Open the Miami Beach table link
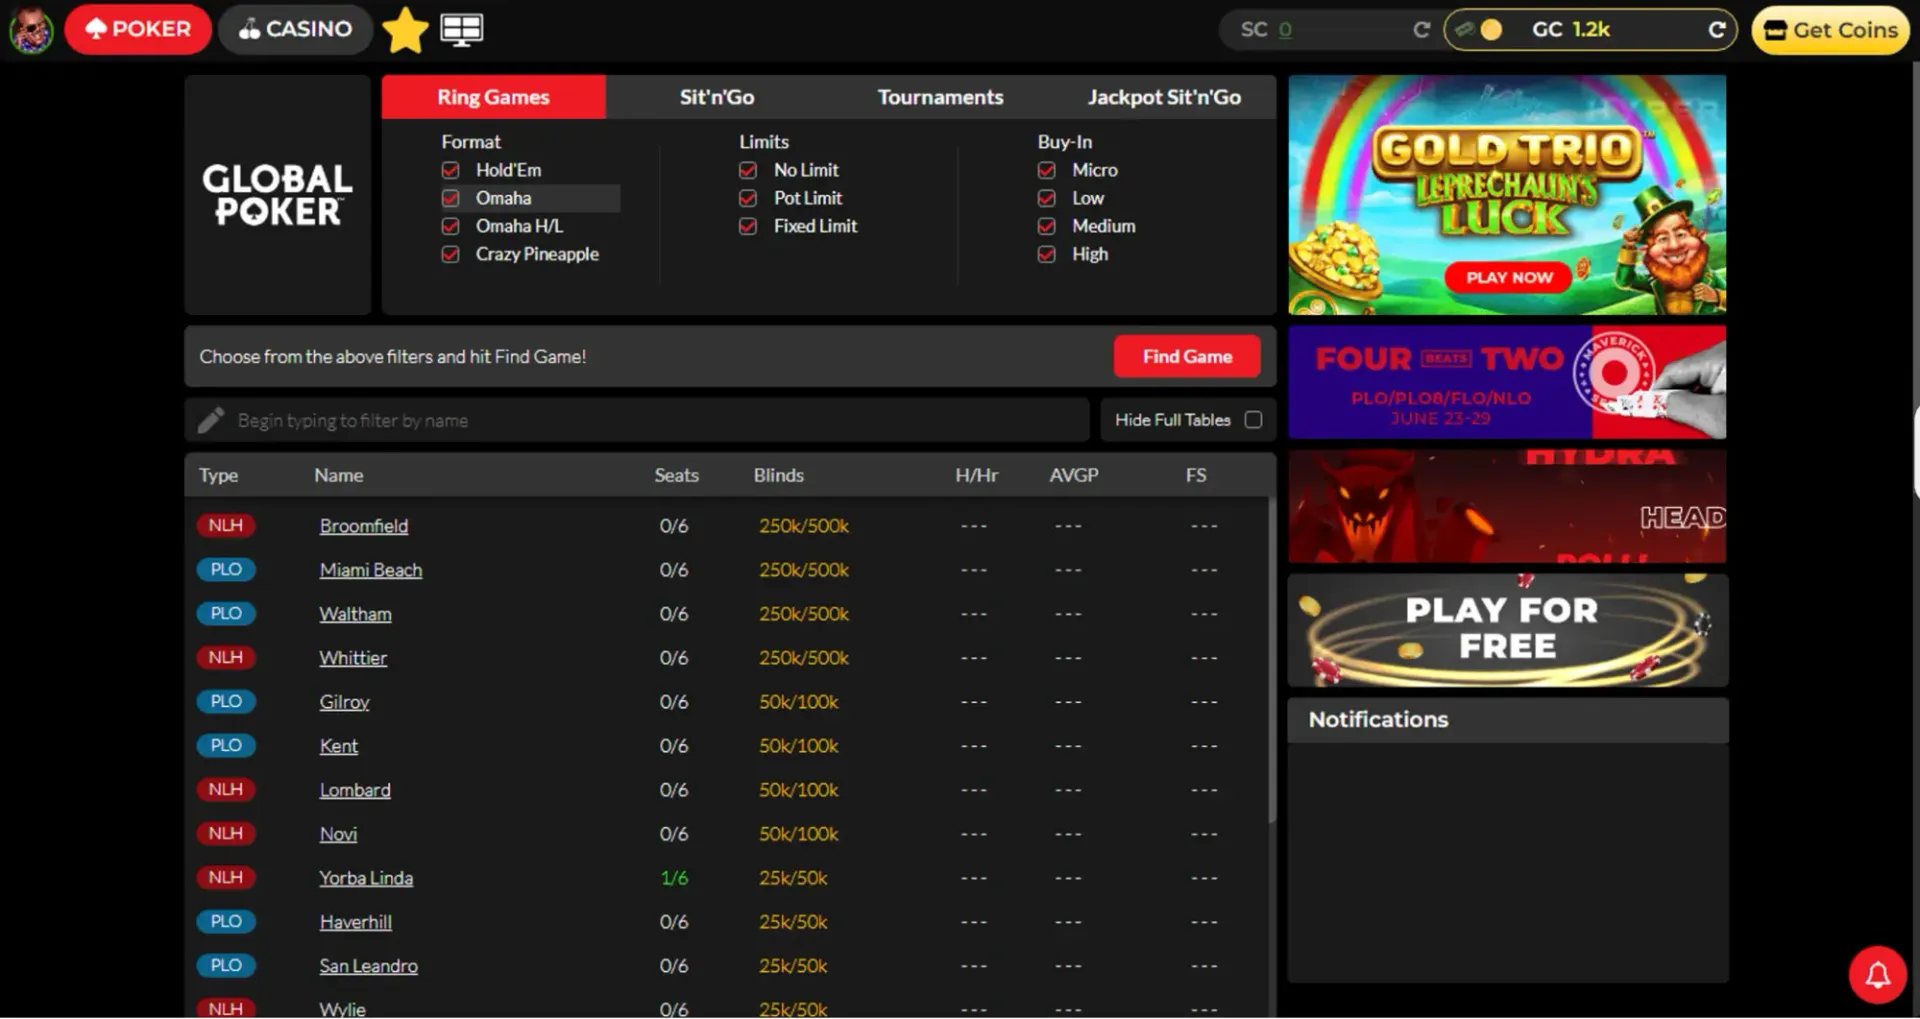 [x=371, y=570]
